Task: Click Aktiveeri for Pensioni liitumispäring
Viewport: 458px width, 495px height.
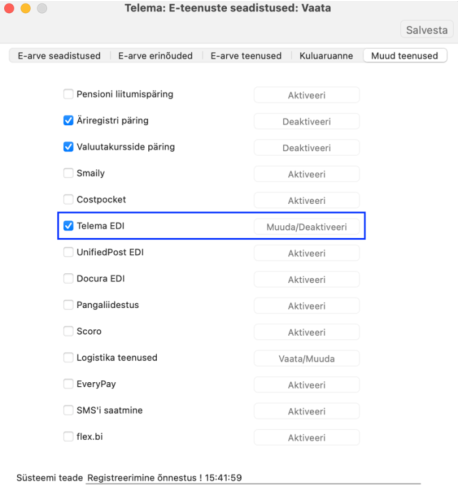Action: 307,95
